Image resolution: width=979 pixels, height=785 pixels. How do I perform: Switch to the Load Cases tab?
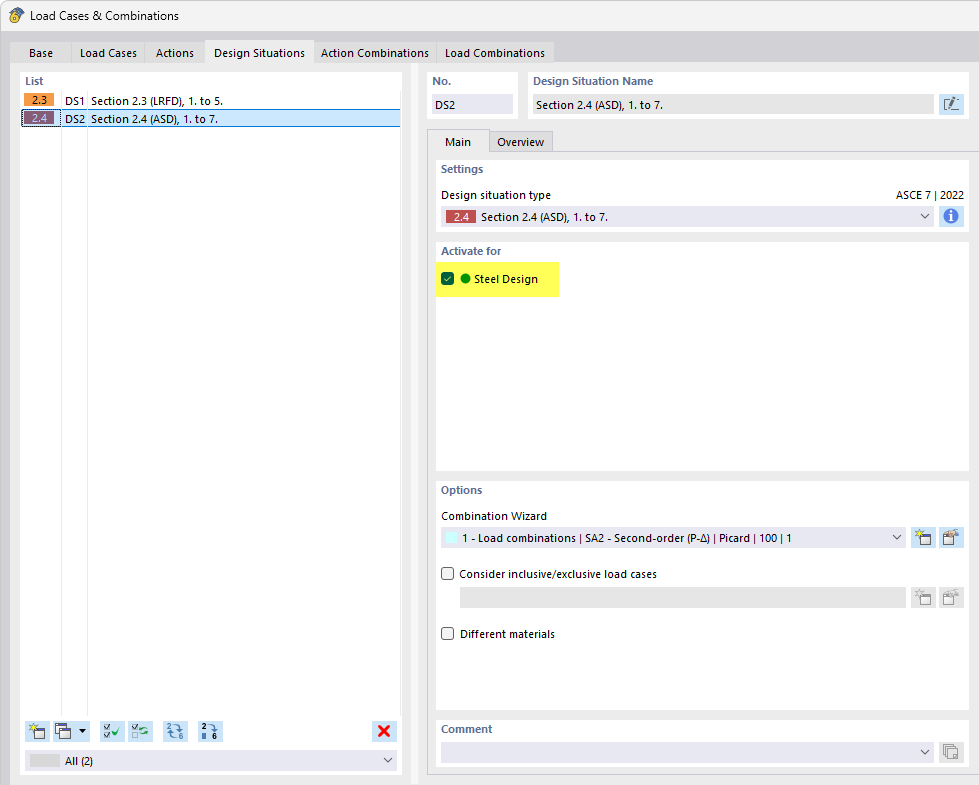pos(108,53)
